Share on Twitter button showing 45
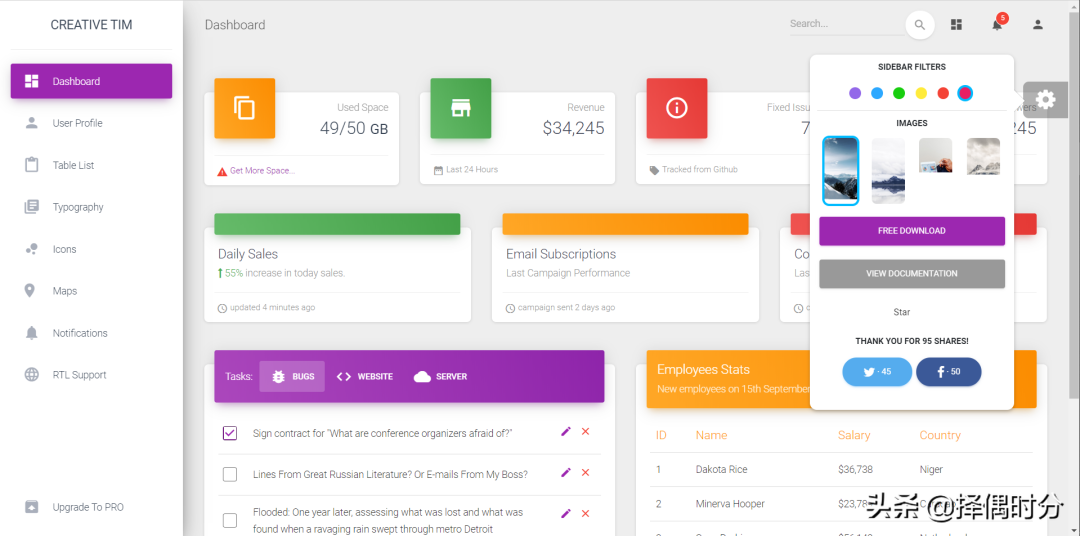This screenshot has width=1080, height=536. tap(877, 372)
